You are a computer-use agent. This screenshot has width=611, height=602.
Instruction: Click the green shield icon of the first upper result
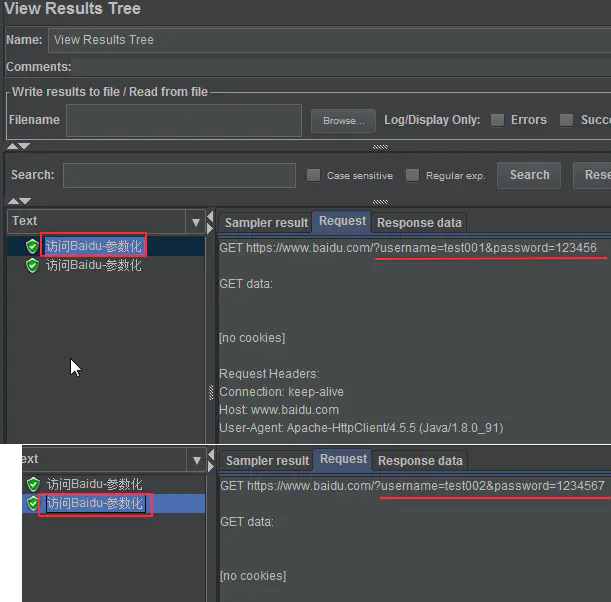(x=32, y=246)
